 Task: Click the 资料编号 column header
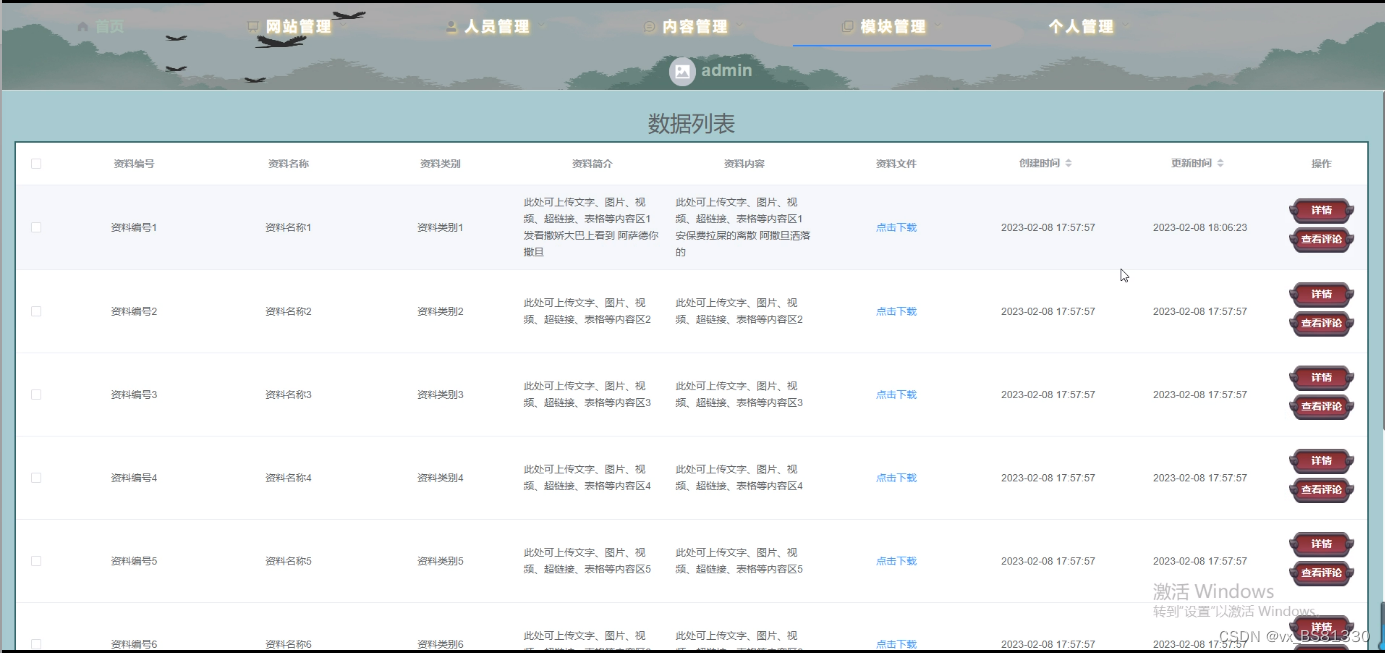134,163
